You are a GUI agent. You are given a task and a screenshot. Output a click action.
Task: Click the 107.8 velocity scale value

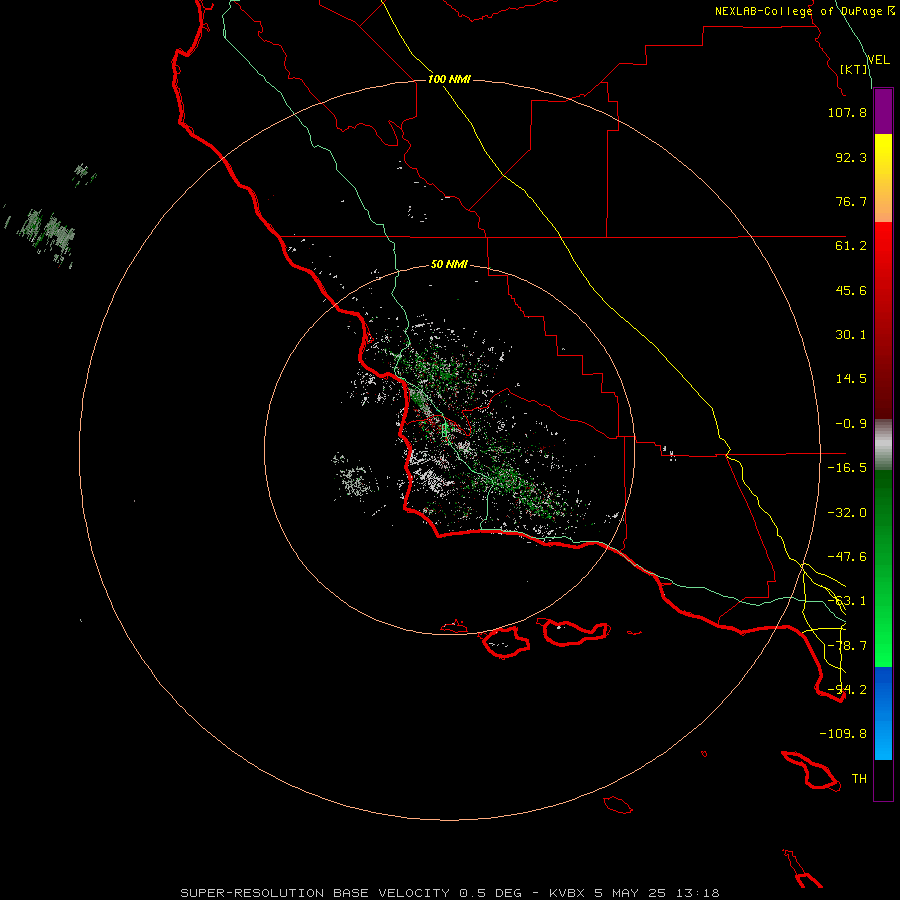click(847, 112)
